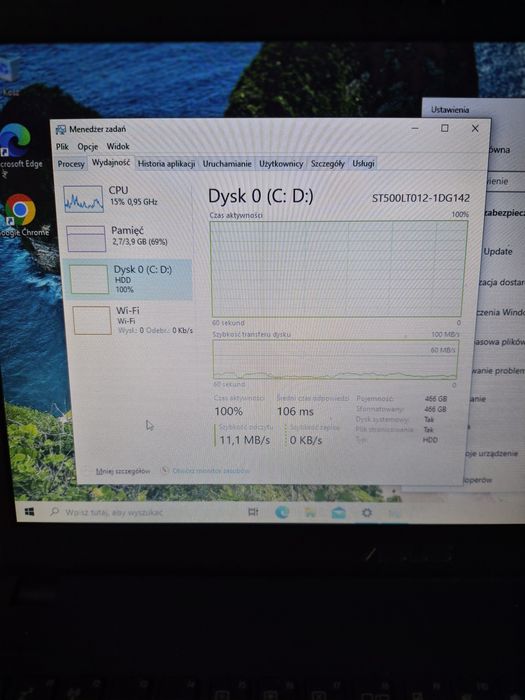The height and width of the screenshot is (700, 525).
Task: Click the 11,1 MB/s read speed value
Action: 245,440
